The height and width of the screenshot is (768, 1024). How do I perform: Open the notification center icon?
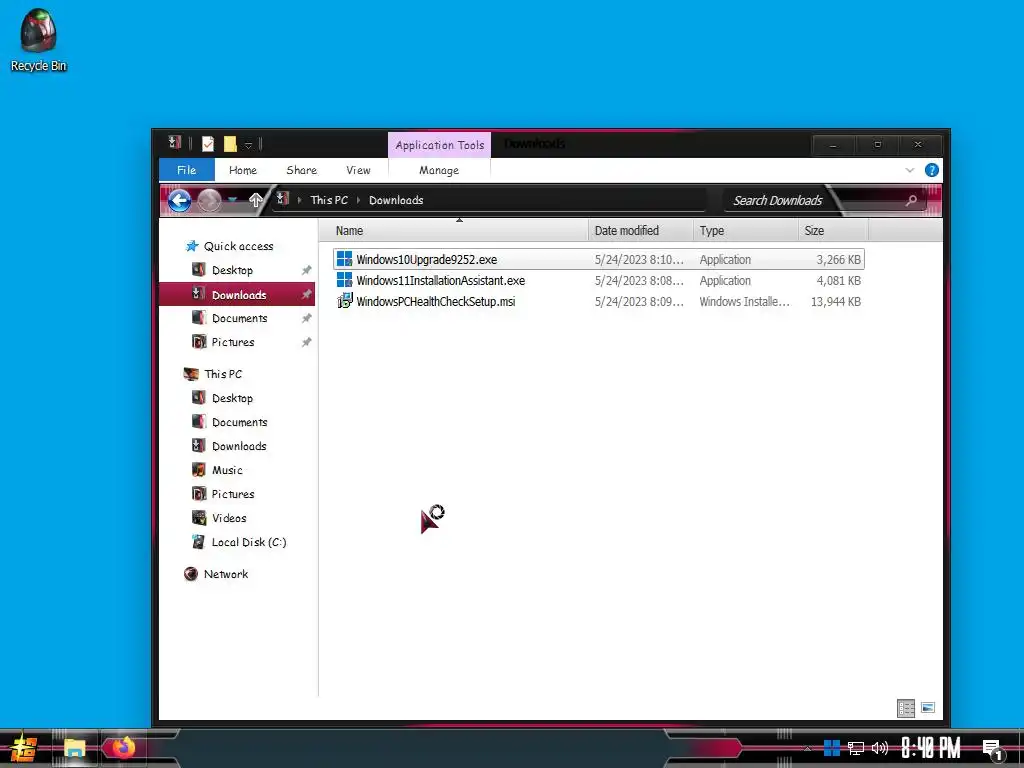pyautogui.click(x=992, y=750)
